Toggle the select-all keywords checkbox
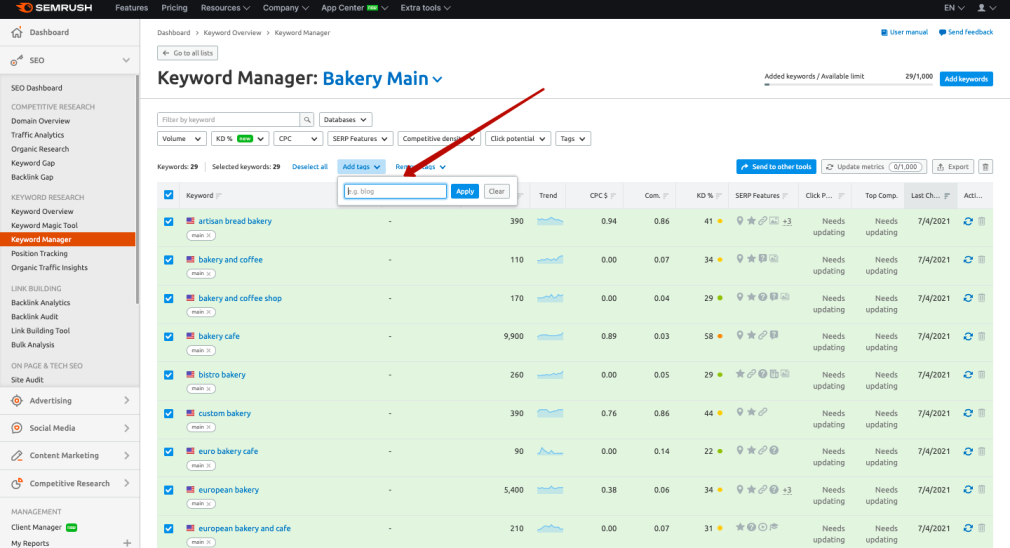1010x548 pixels. pos(168,195)
